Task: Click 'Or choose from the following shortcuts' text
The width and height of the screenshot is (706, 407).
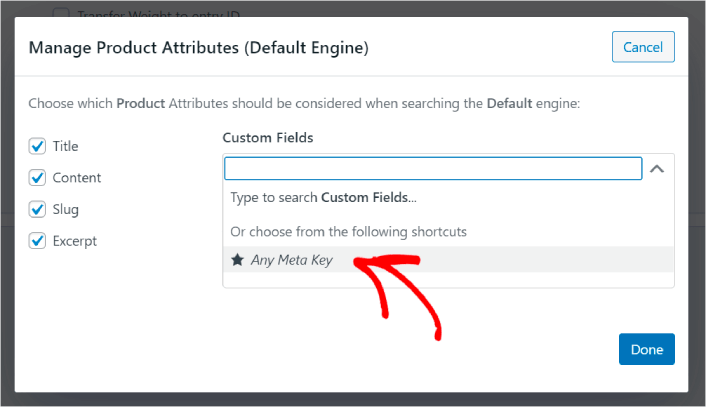Action: [348, 232]
